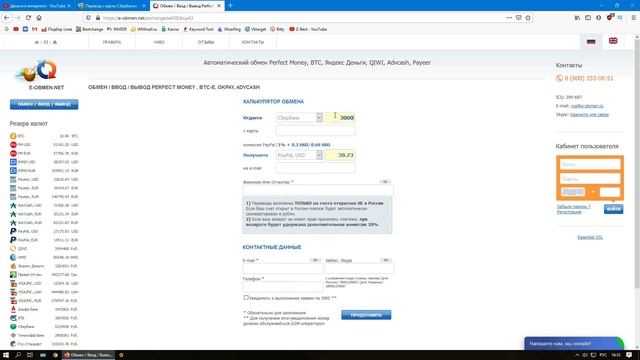Viewport: 640px width, 360px height.
Task: Click the PayPal EUR reserve icon
Action: tap(13, 240)
